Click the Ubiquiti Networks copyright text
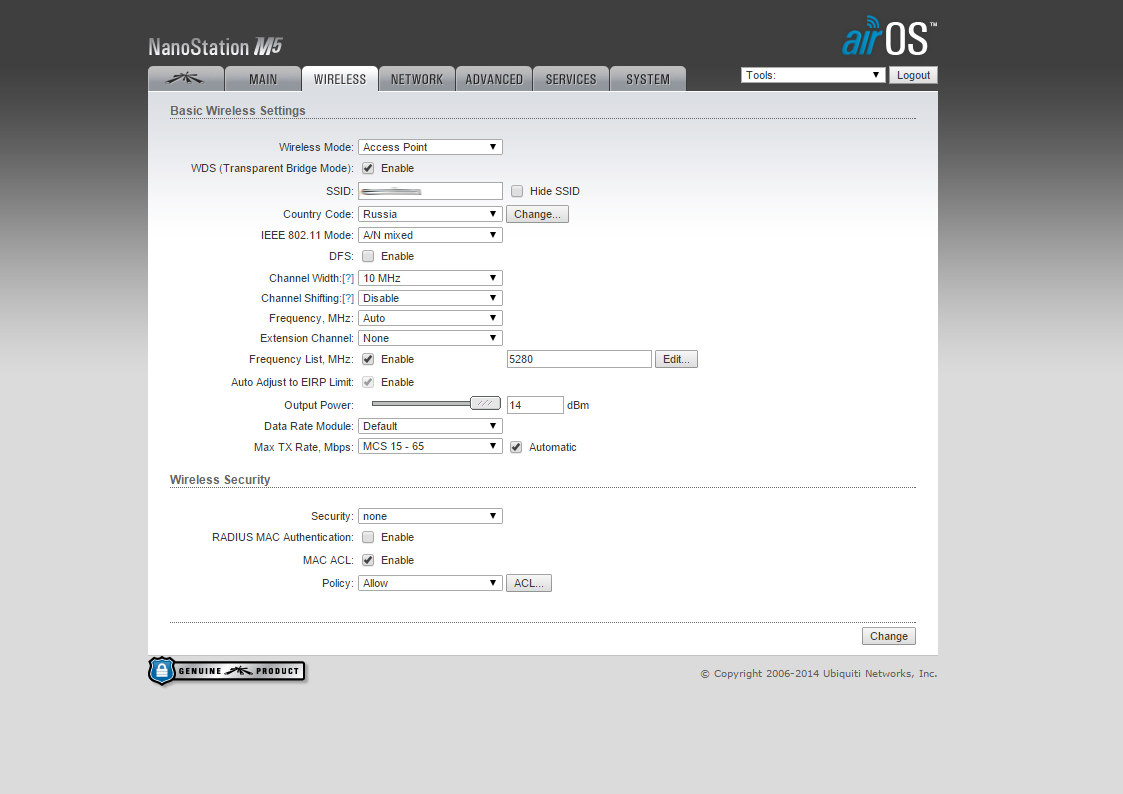1123x794 pixels. [x=819, y=674]
